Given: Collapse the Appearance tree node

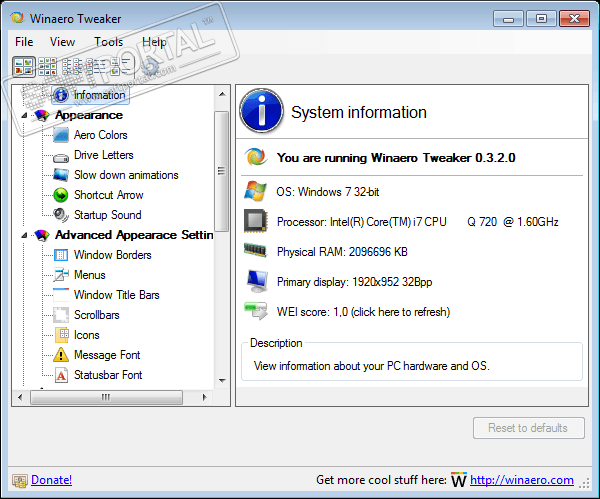Looking at the screenshot, I should [x=24, y=116].
